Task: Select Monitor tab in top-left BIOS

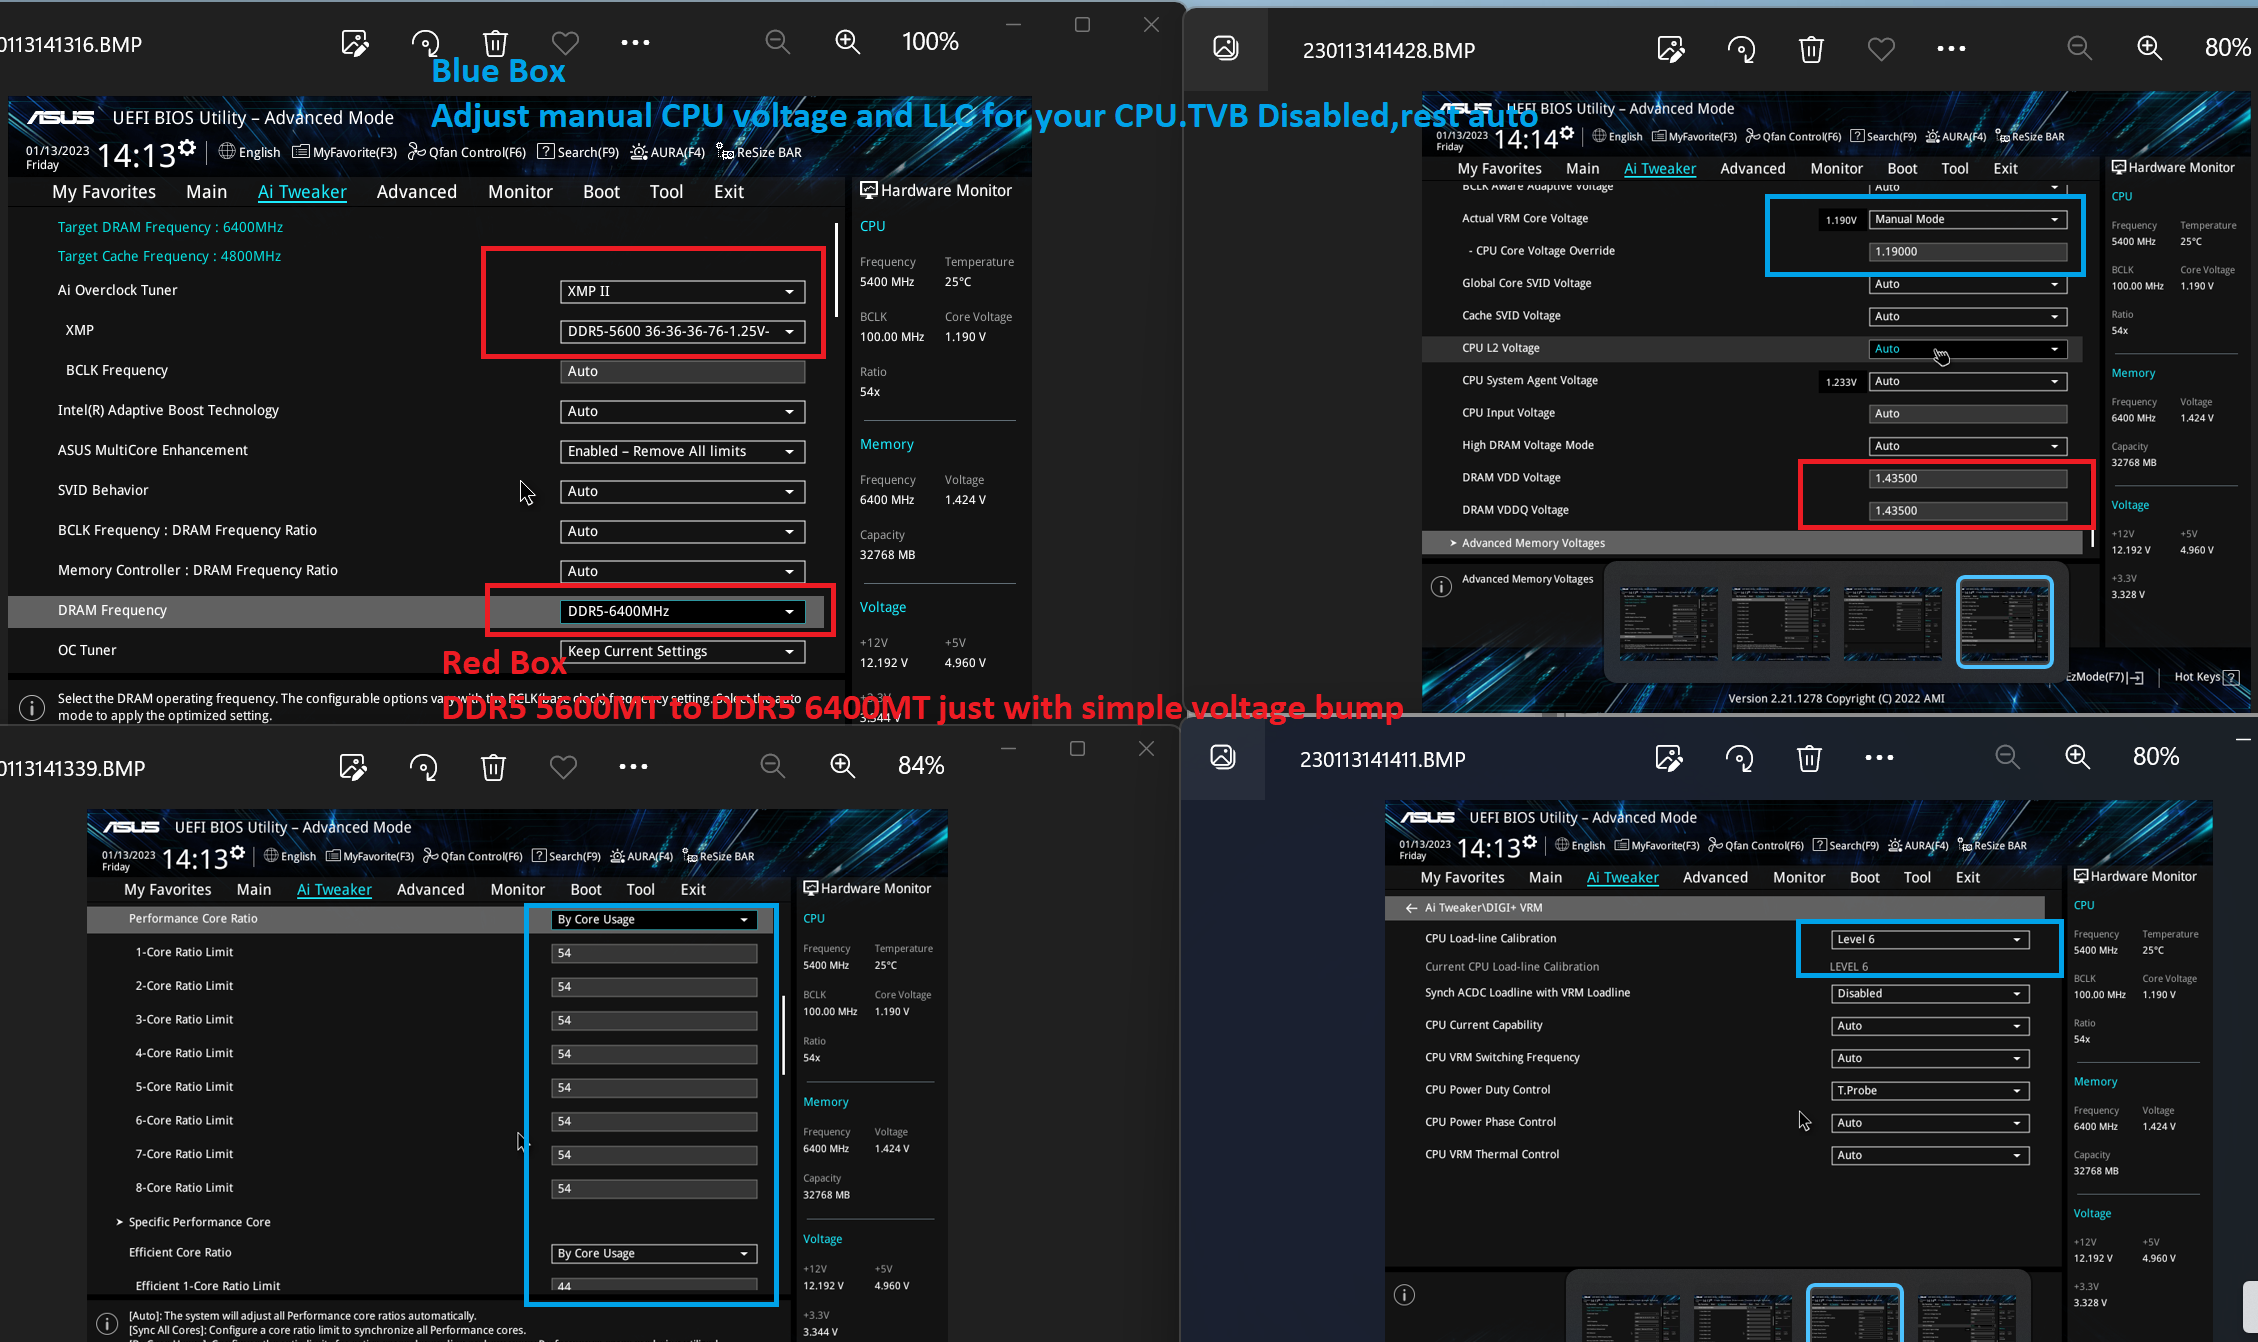Action: pyautogui.click(x=520, y=192)
